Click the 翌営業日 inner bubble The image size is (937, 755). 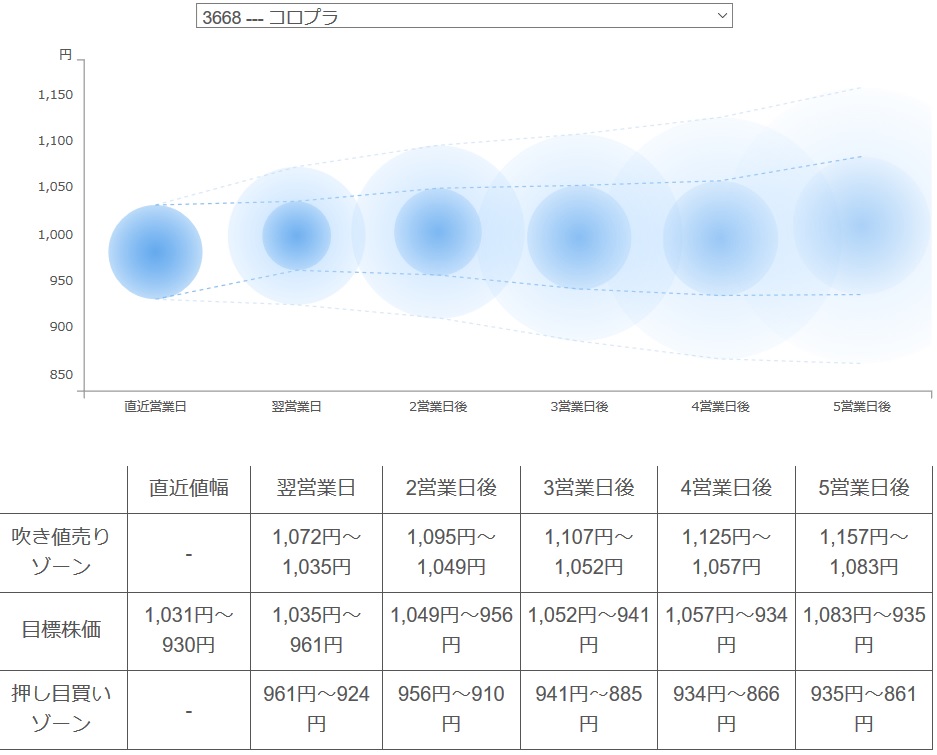(x=296, y=236)
